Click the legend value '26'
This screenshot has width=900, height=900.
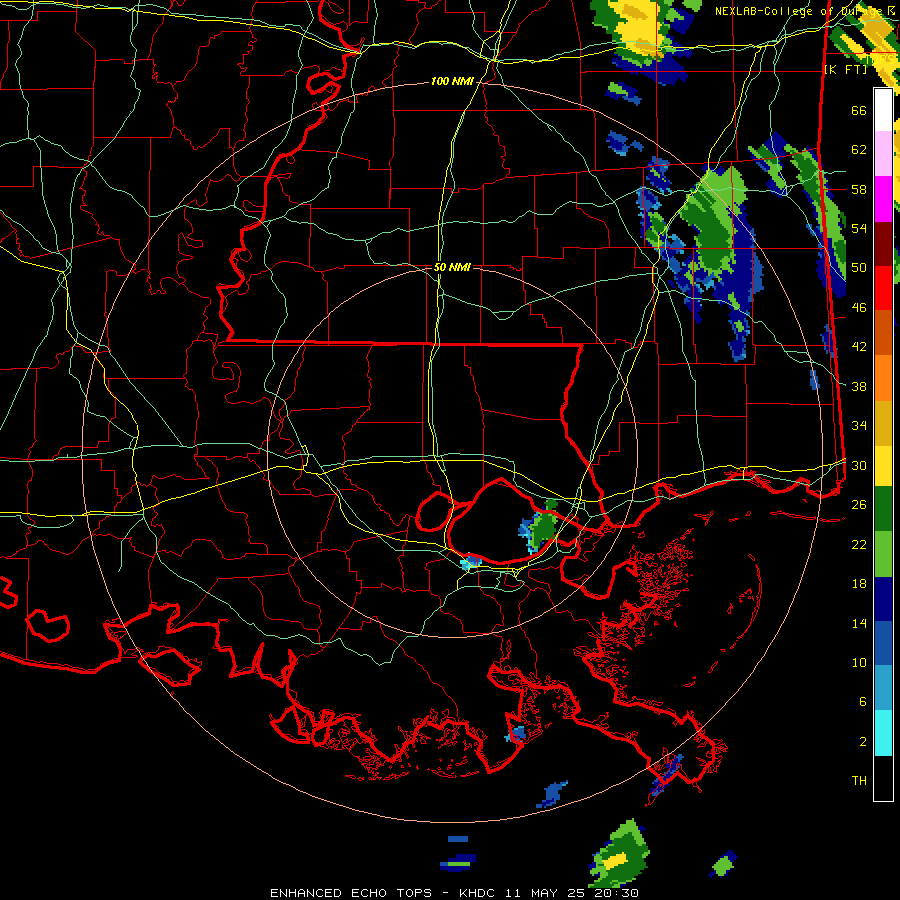point(859,505)
